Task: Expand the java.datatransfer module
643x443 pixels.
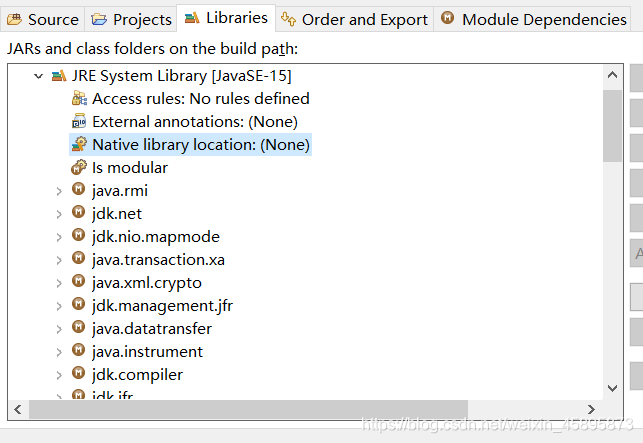Action: pos(59,329)
